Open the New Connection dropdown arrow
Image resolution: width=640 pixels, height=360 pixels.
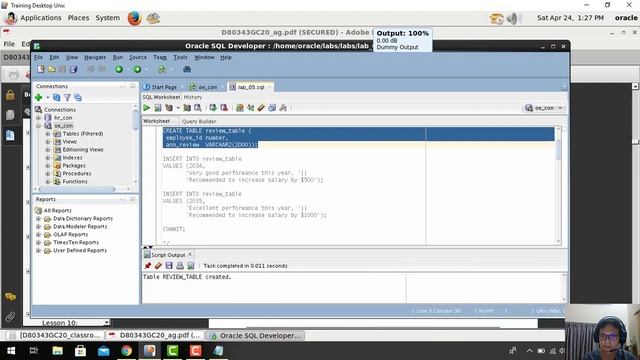click(x=47, y=98)
